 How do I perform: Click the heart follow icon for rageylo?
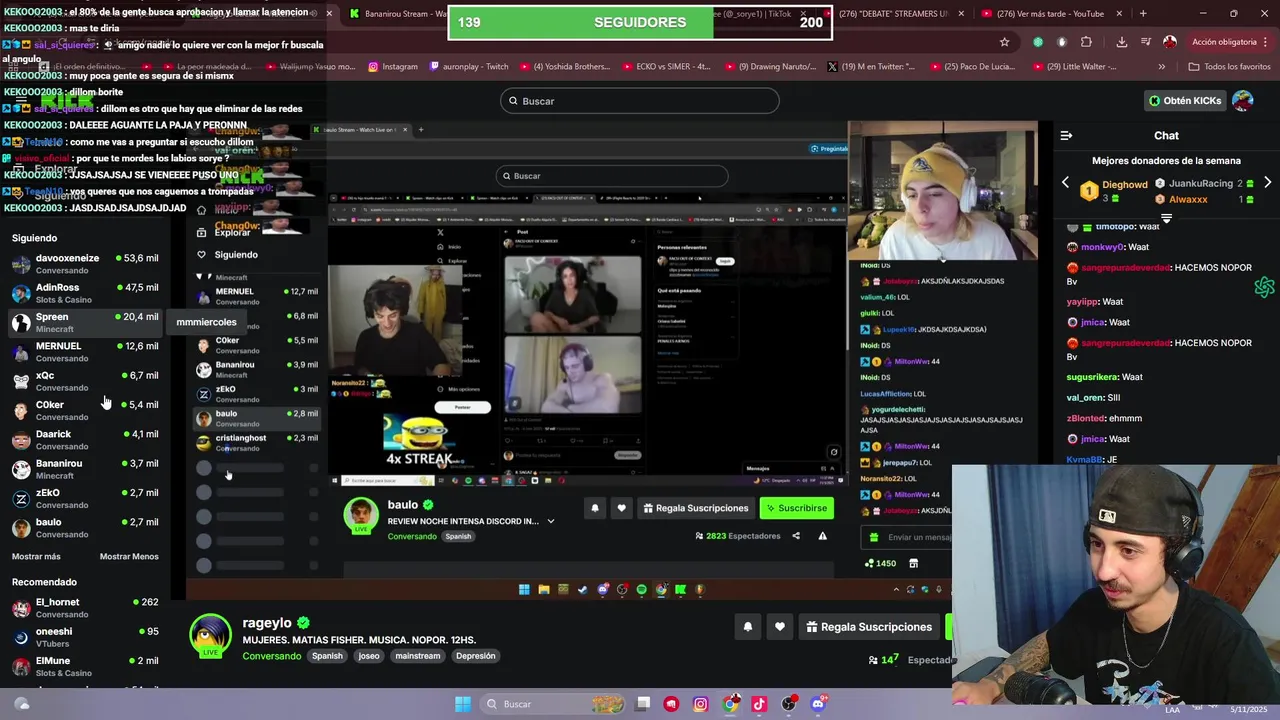click(x=780, y=627)
